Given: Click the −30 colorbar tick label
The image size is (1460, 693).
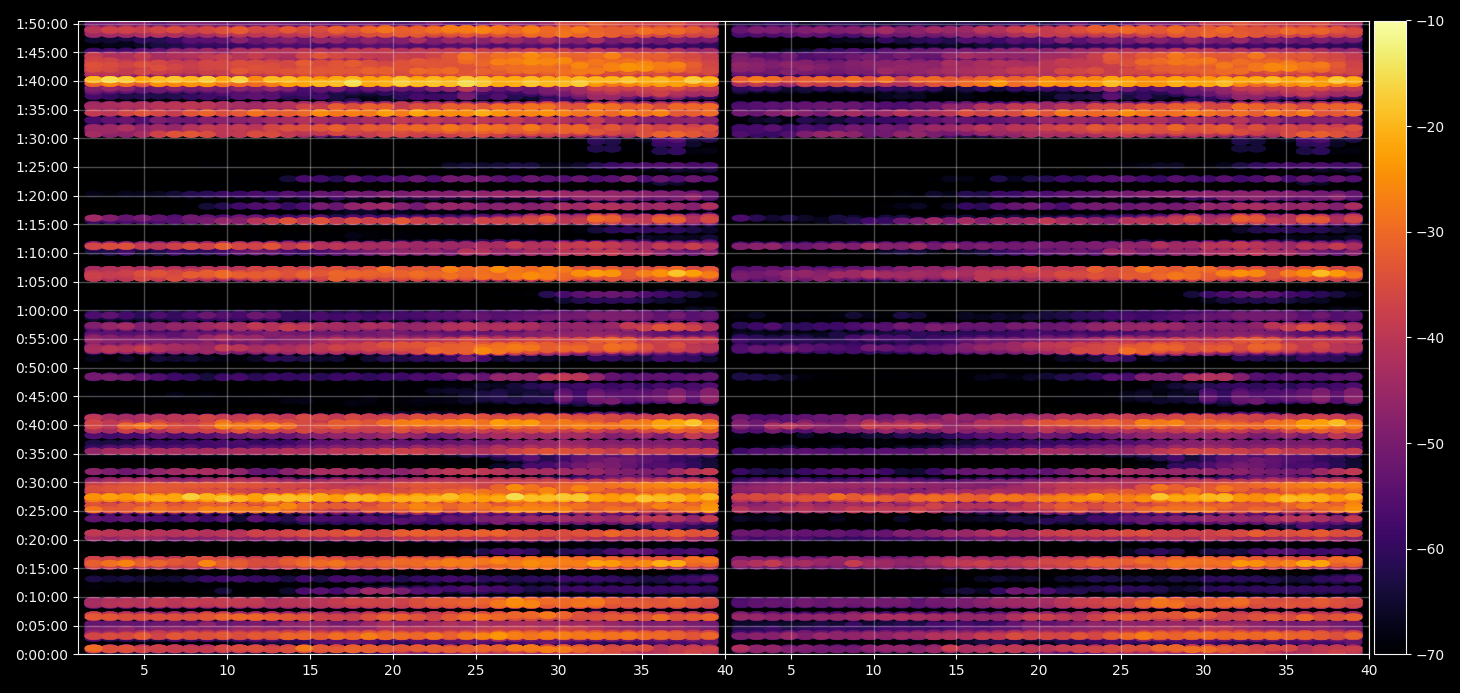Looking at the screenshot, I should coord(1428,232).
